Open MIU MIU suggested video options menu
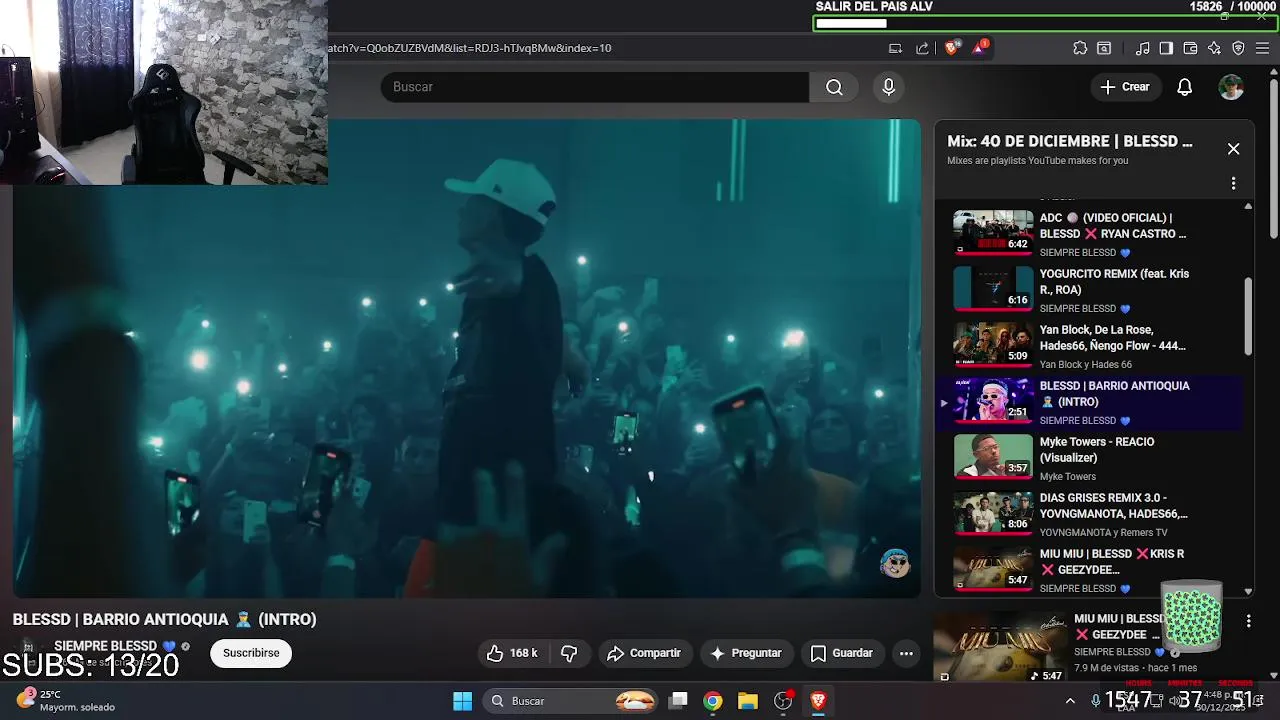The image size is (1280, 720). pyautogui.click(x=1248, y=621)
